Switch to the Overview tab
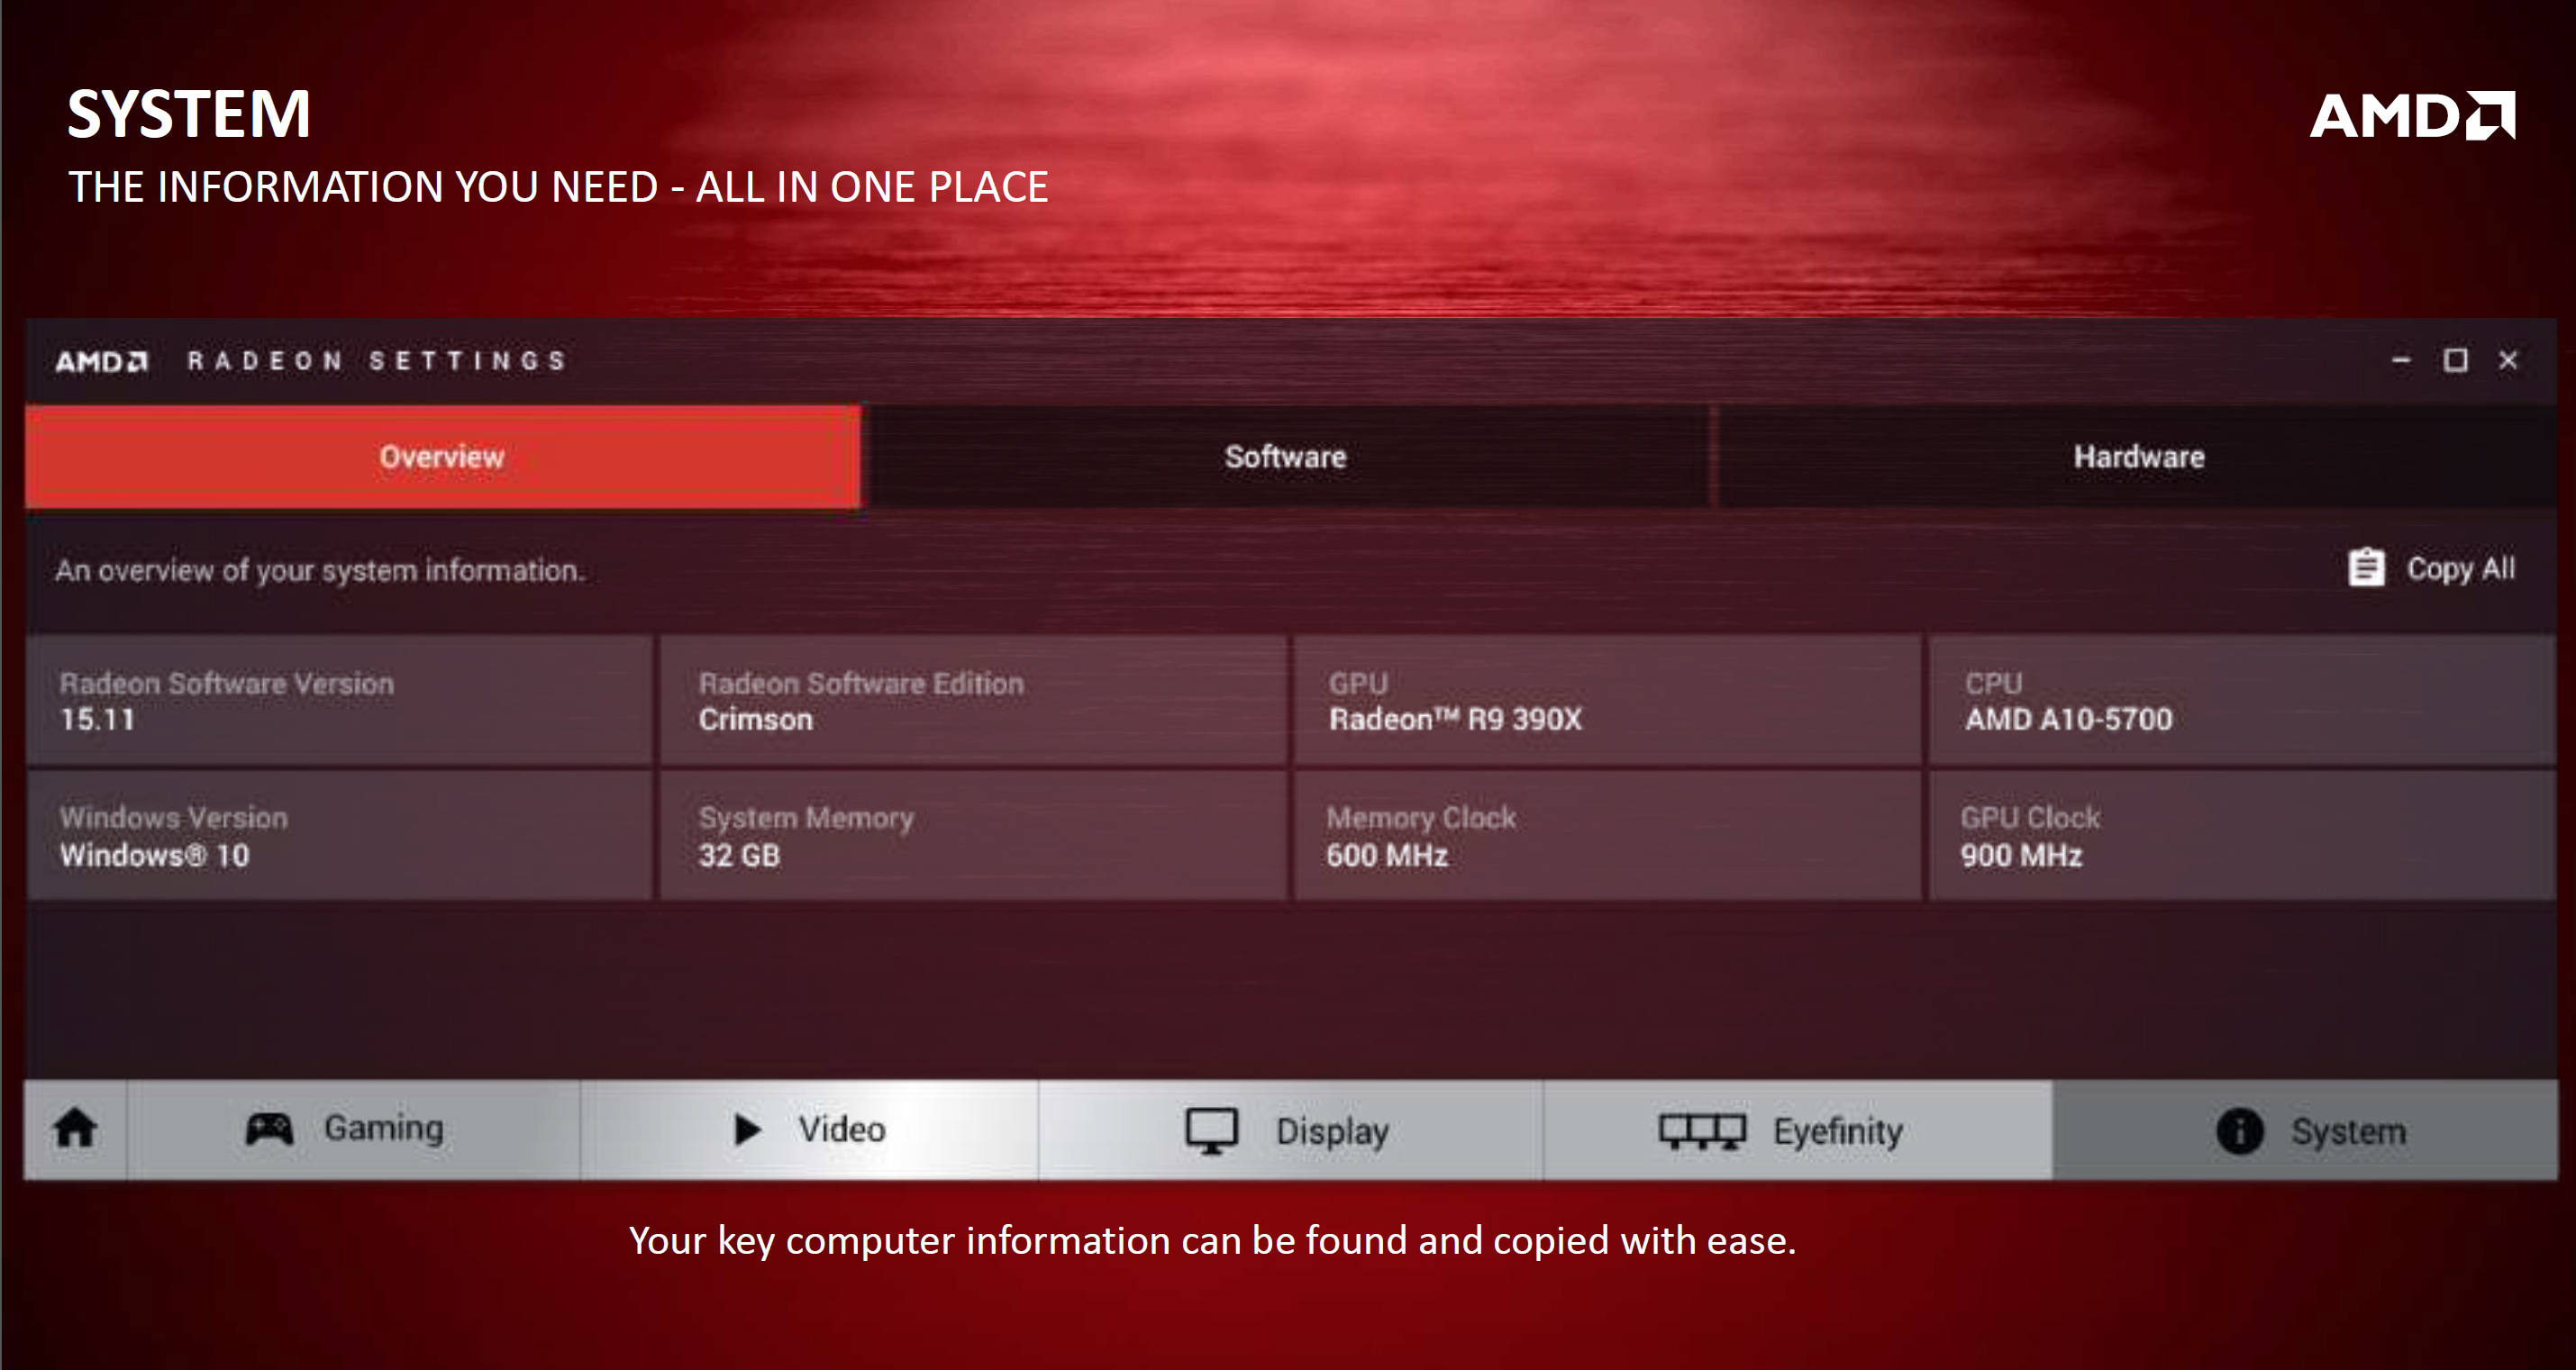This screenshot has width=2576, height=1370. [x=442, y=457]
